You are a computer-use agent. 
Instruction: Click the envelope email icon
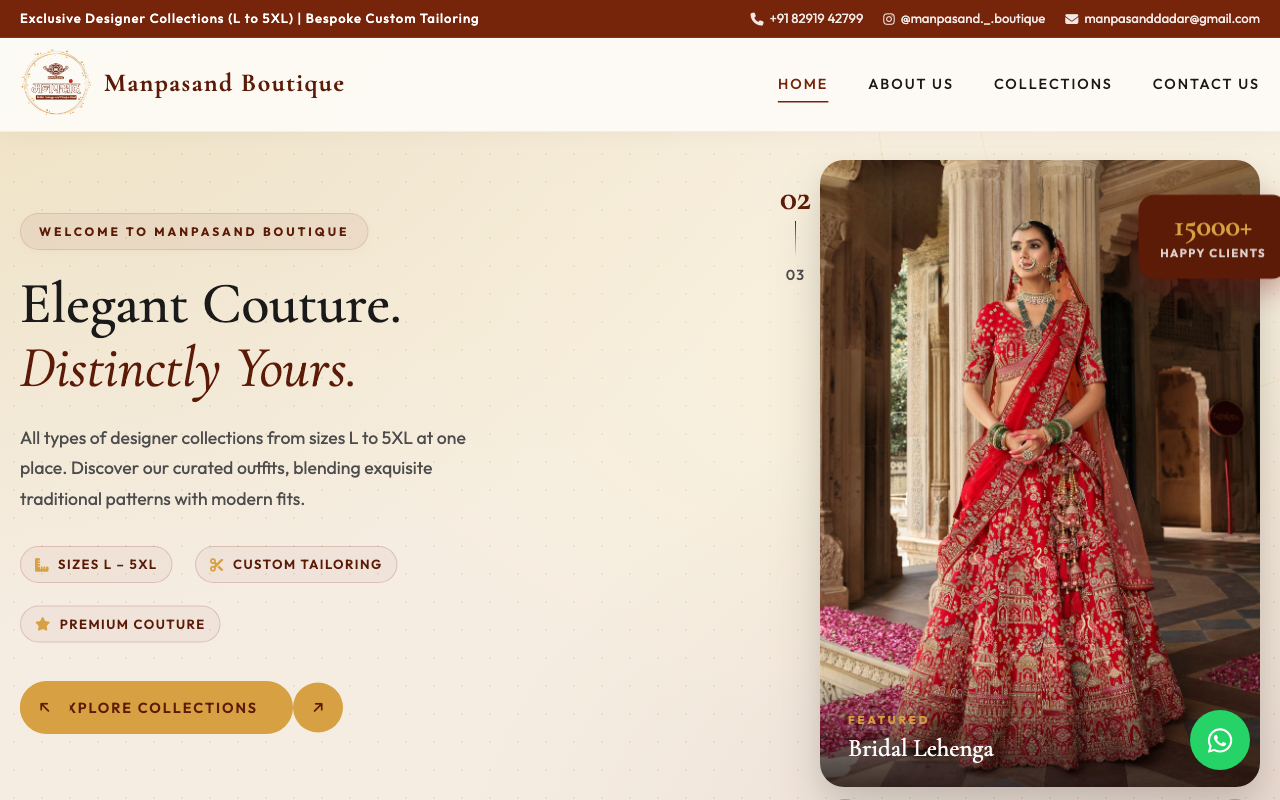pos(1072,19)
